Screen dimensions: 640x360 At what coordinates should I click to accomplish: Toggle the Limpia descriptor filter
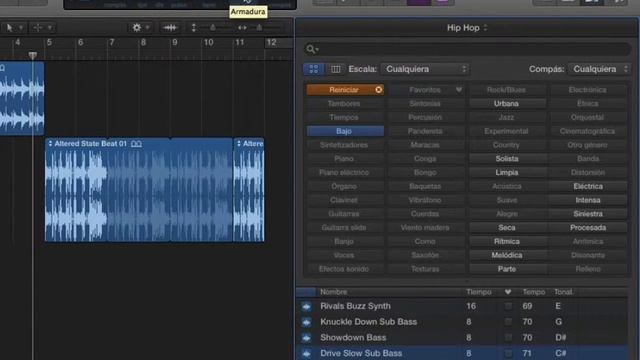click(x=506, y=173)
